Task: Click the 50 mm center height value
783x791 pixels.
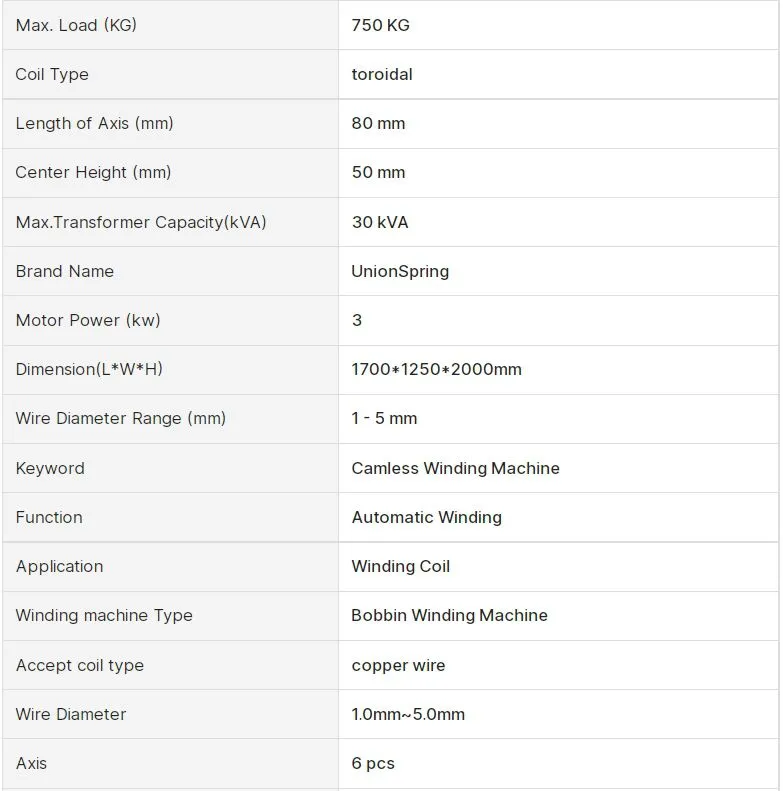Action: 378,173
